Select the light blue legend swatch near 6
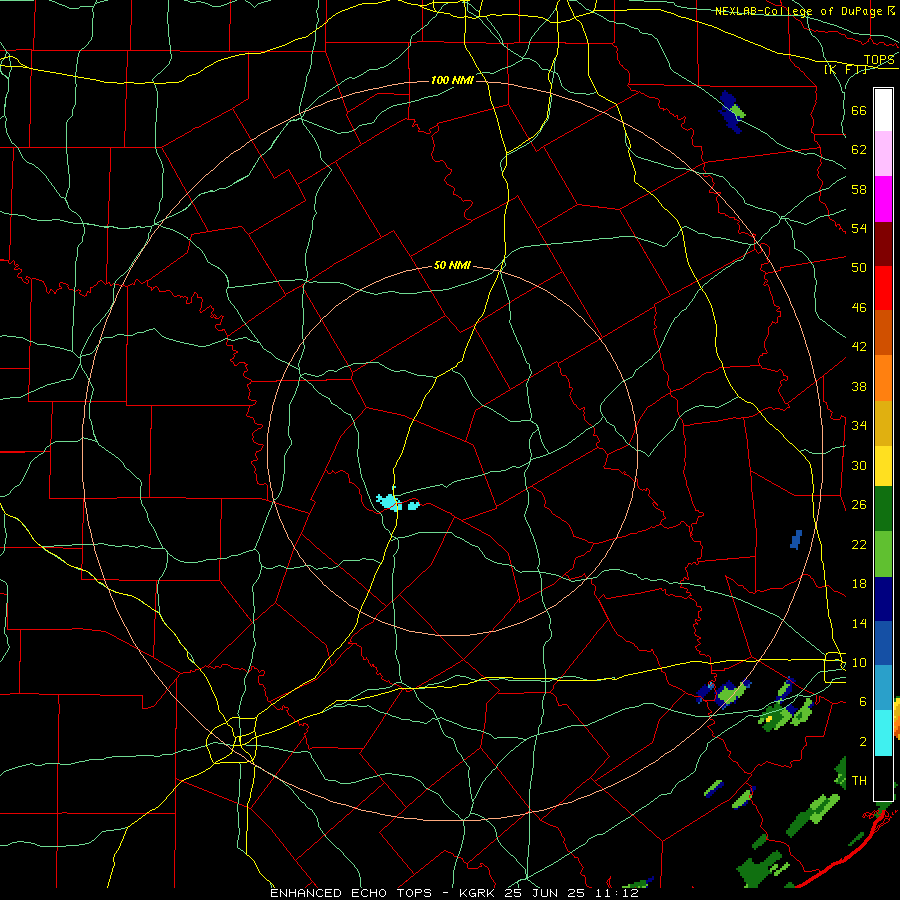Image resolution: width=900 pixels, height=900 pixels. (x=883, y=688)
